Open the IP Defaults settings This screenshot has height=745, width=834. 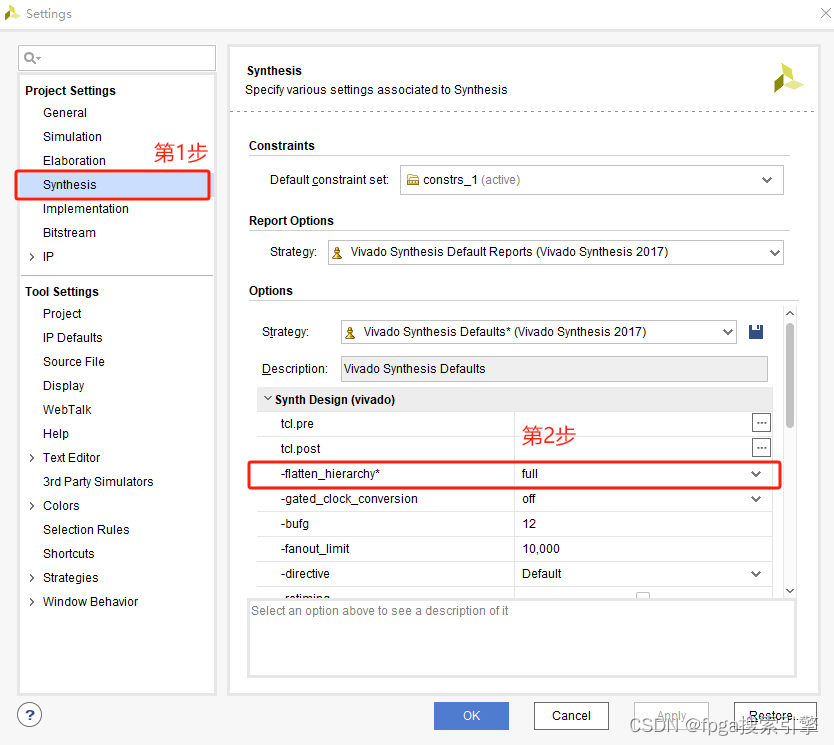point(72,338)
